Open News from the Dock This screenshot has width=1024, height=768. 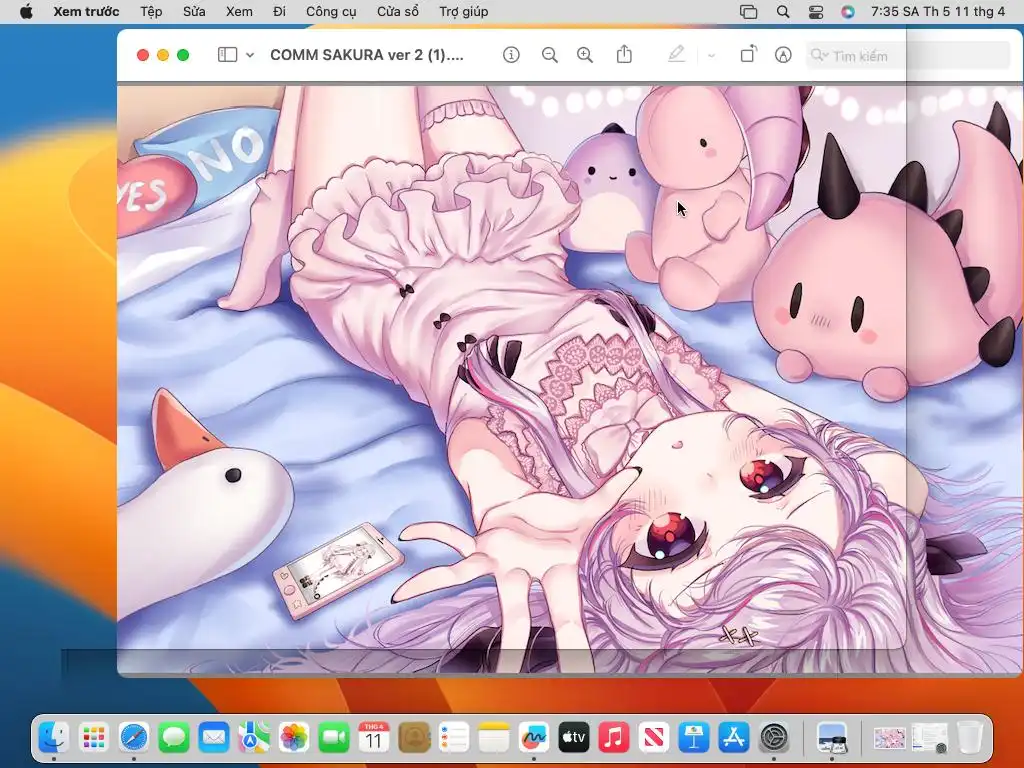[x=654, y=737]
